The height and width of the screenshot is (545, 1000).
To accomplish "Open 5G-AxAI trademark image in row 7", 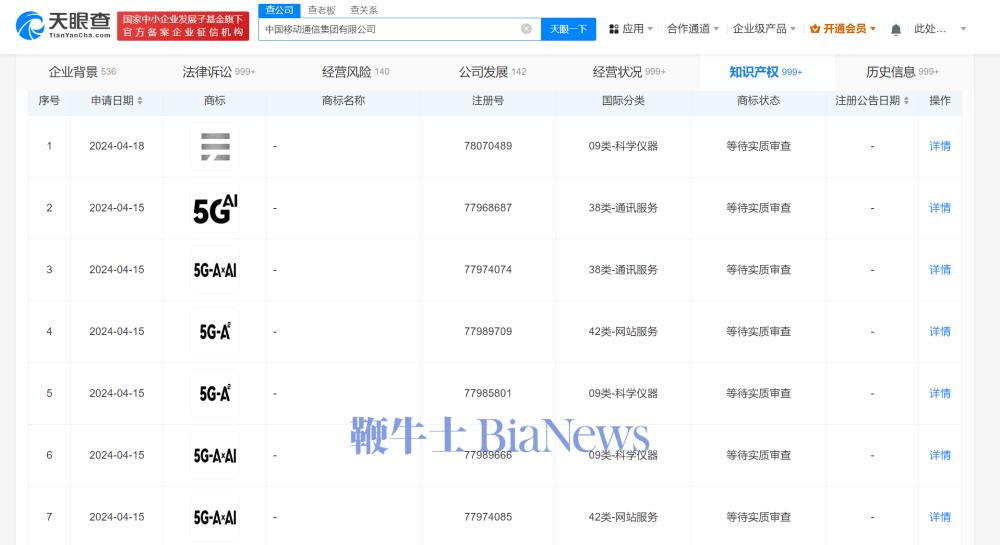I will tap(215, 518).
